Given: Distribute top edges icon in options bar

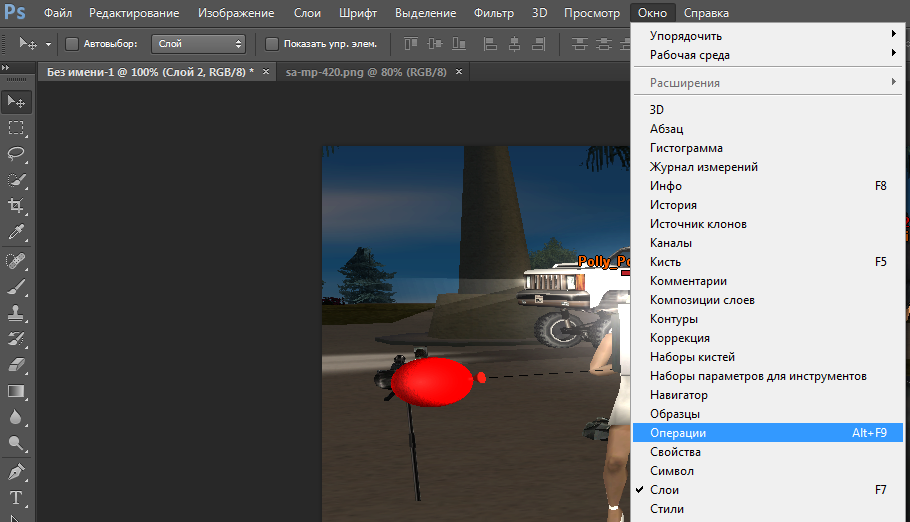Looking at the screenshot, I should point(580,44).
